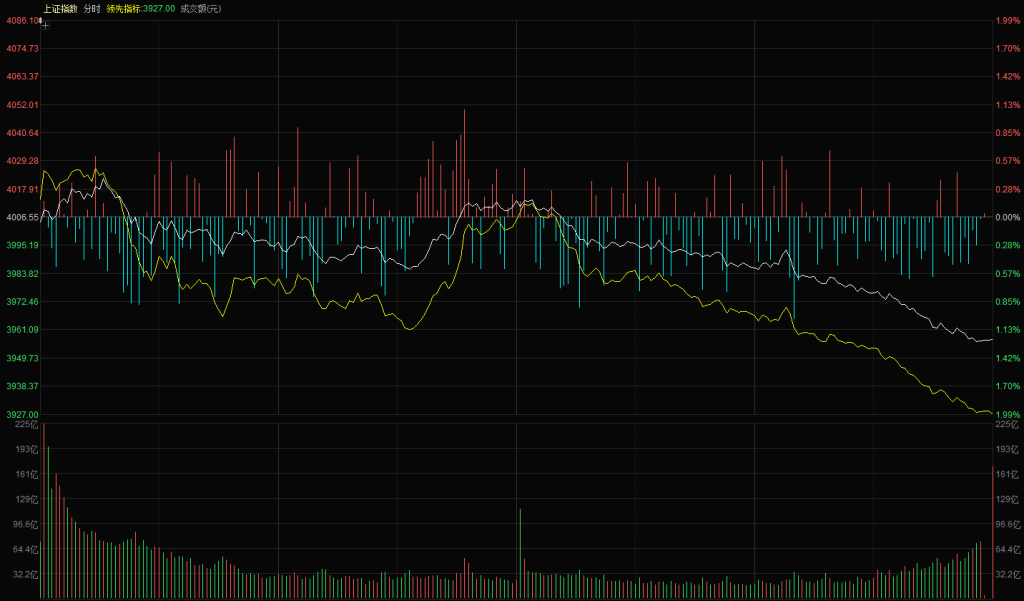Click the green 1.99% label at bottom of right axis
Image resolution: width=1024 pixels, height=601 pixels.
[x=1007, y=414]
